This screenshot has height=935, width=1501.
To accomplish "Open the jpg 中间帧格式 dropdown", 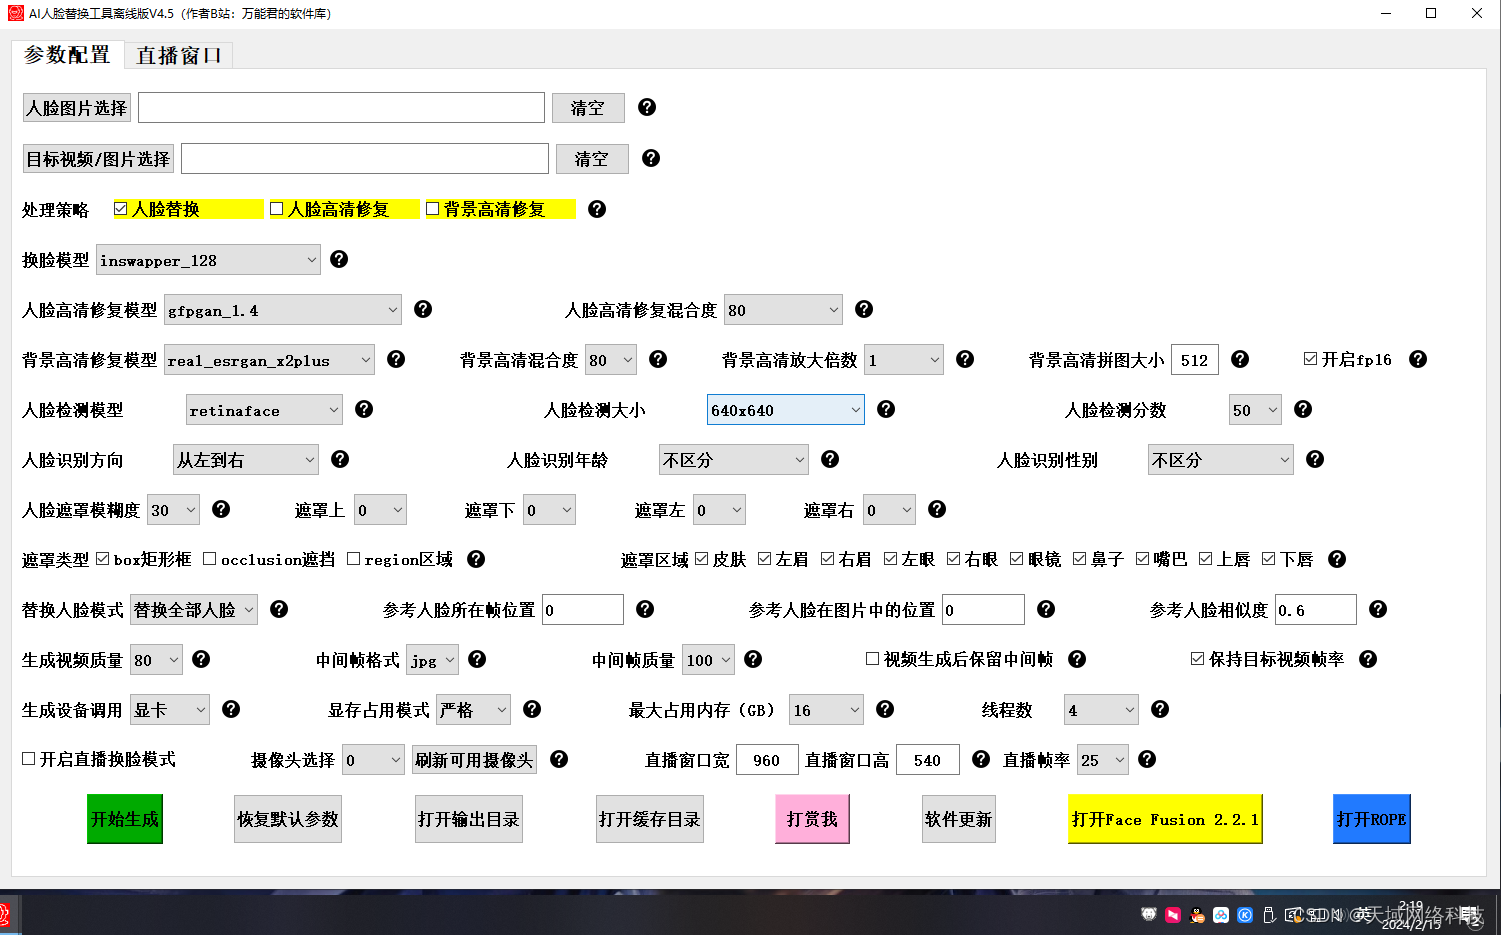I will 433,660.
